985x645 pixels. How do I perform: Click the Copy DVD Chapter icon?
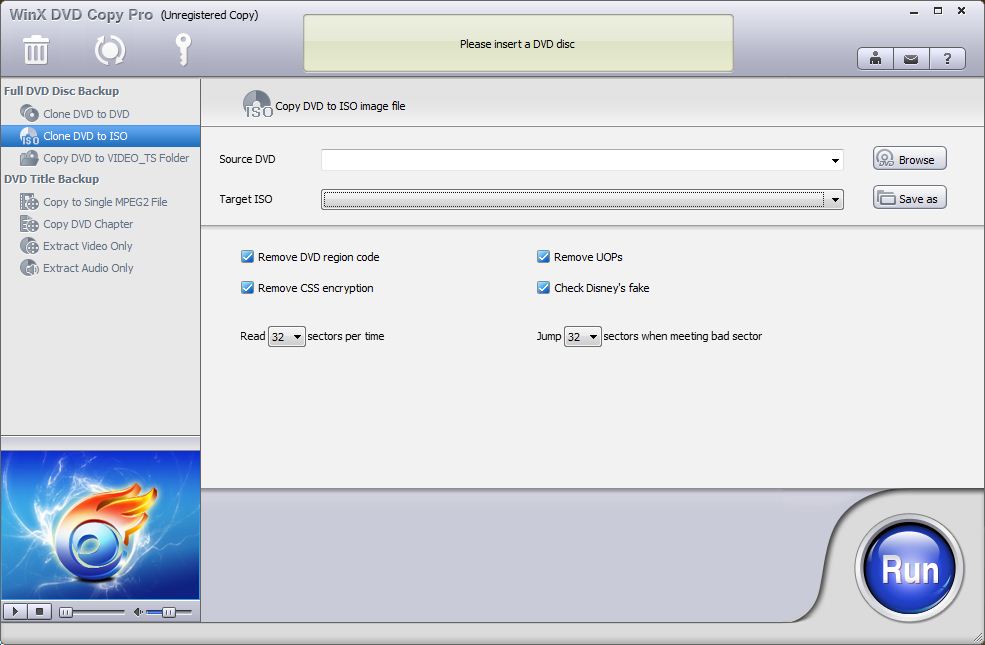29,224
